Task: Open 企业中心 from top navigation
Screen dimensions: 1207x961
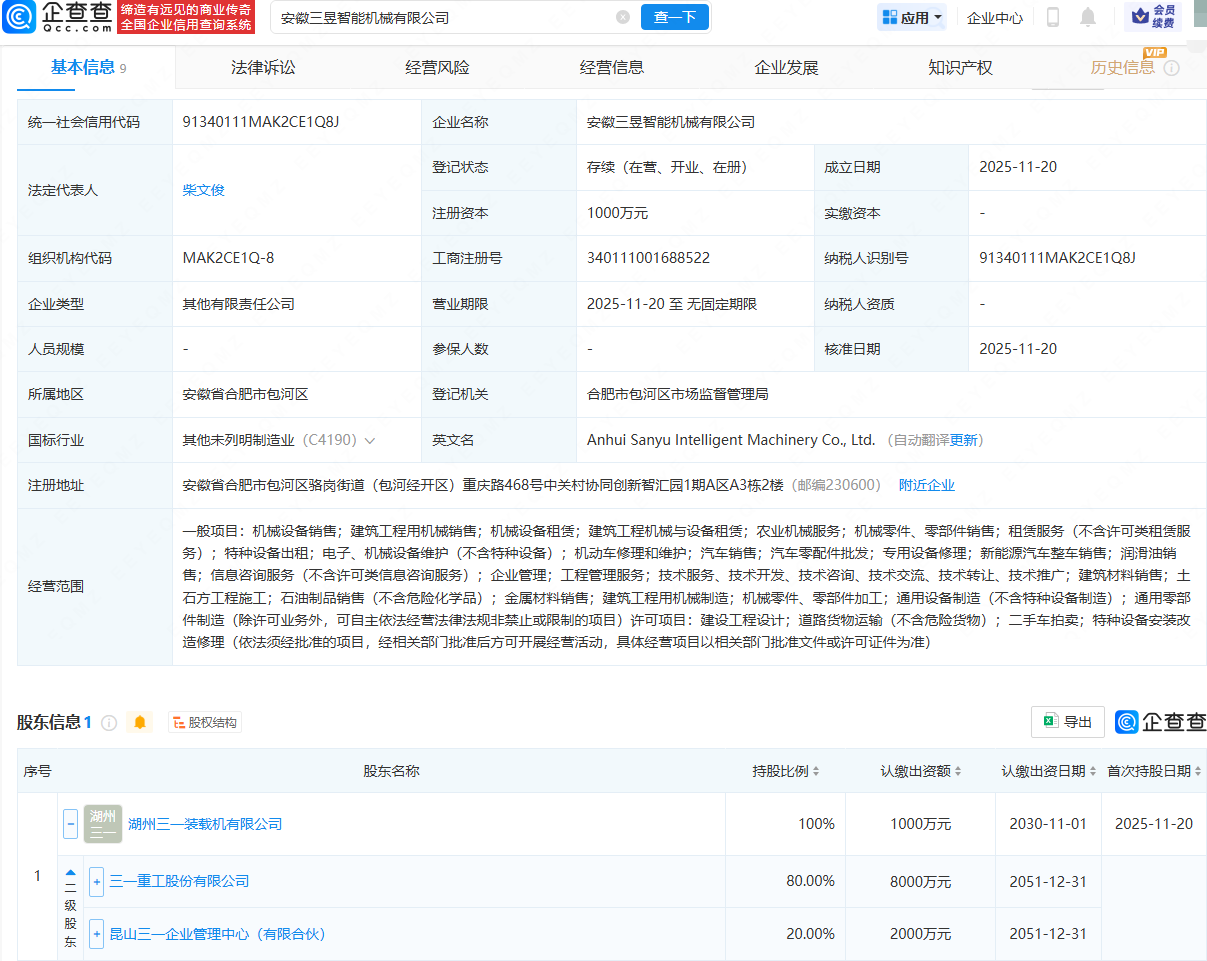Action: point(994,18)
